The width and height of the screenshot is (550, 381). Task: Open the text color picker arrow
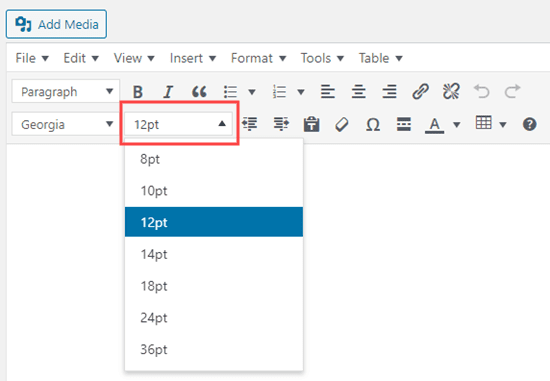pyautogui.click(x=457, y=124)
